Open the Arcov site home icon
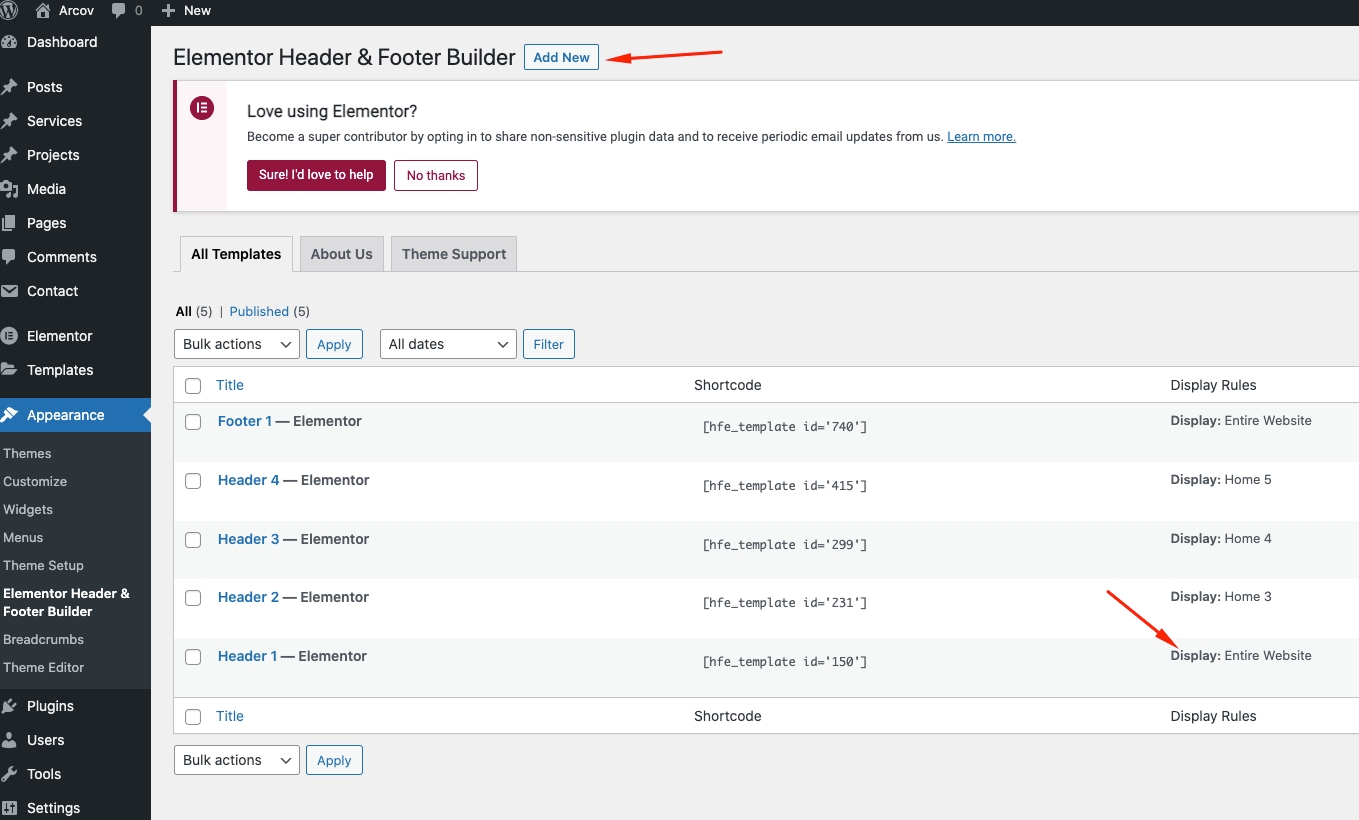This screenshot has height=820, width=1359. pyautogui.click(x=43, y=10)
